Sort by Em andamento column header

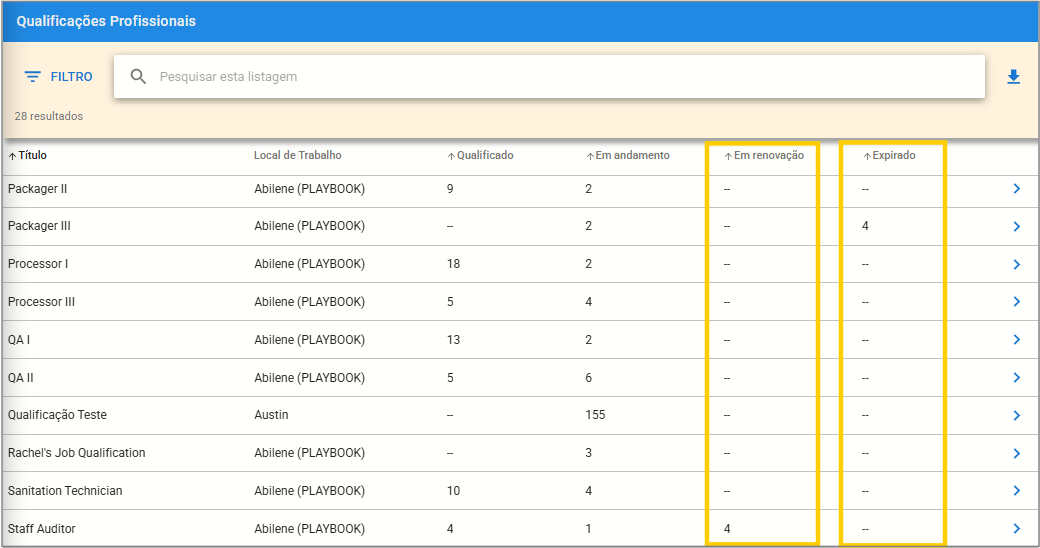coord(631,156)
